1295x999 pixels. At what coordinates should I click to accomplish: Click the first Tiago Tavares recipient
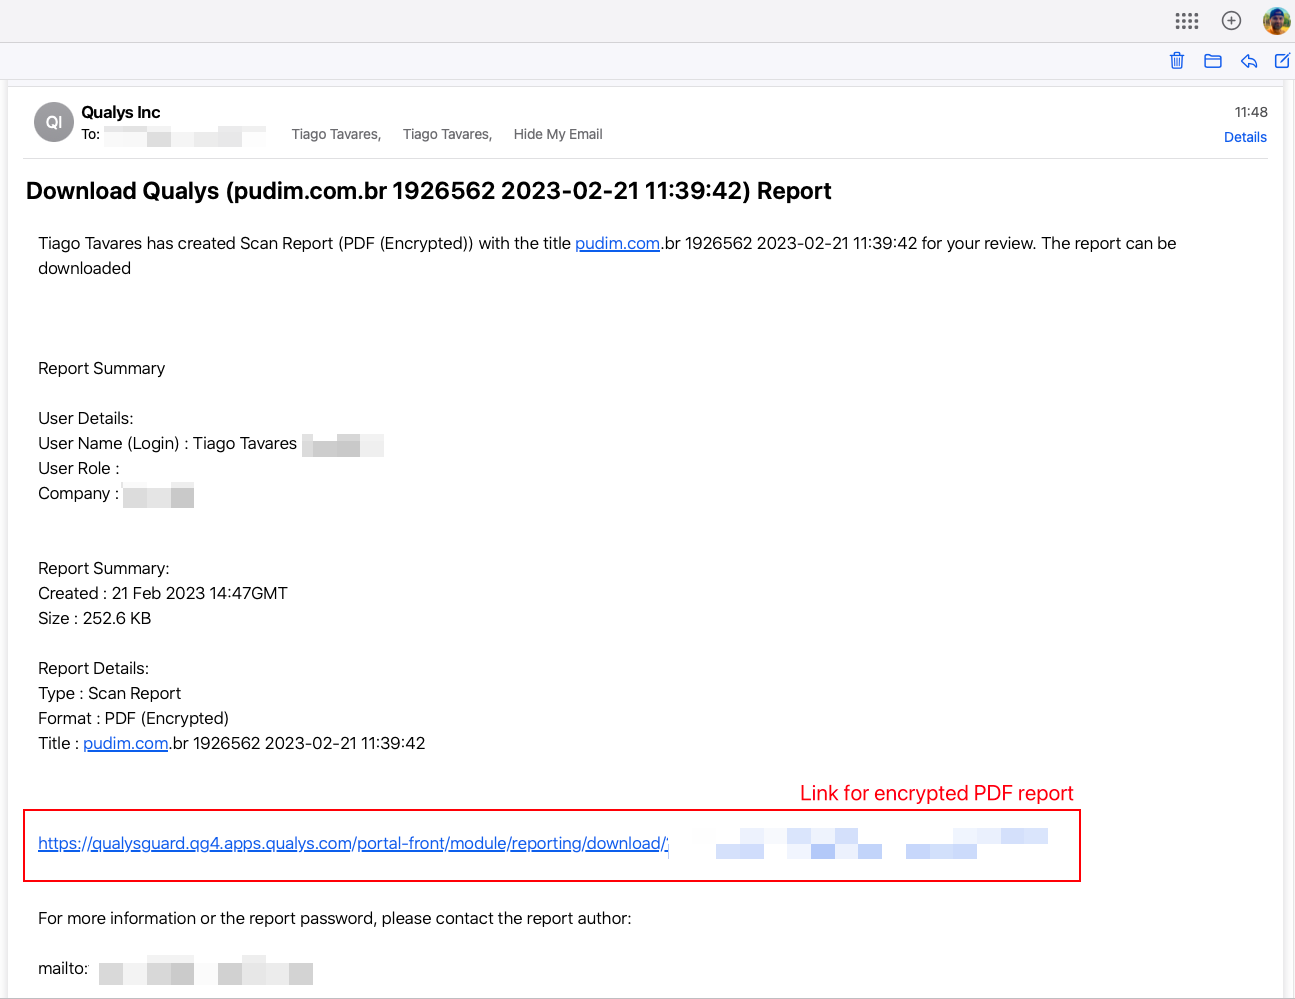336,134
